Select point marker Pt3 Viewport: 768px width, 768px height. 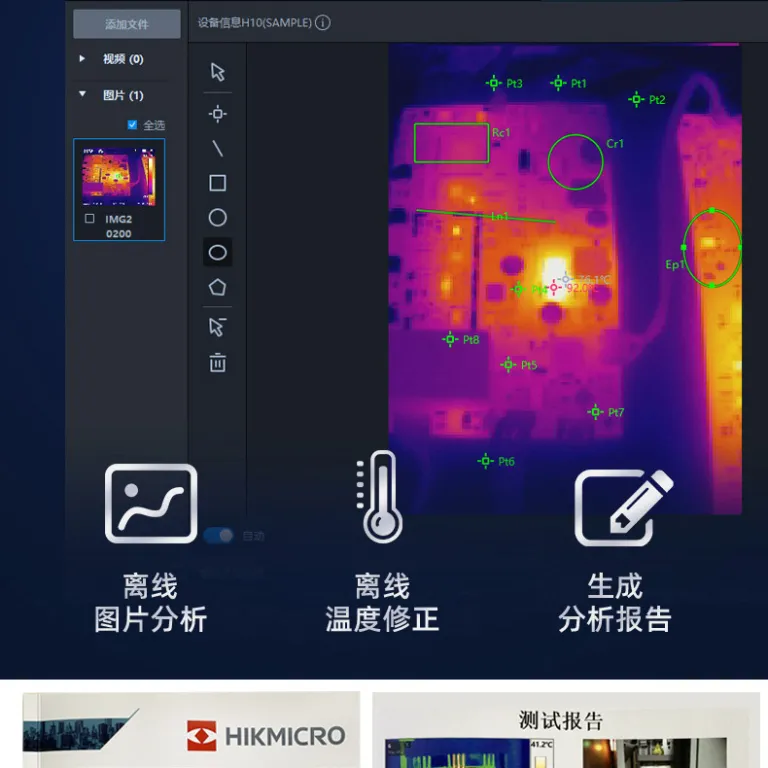pyautogui.click(x=494, y=83)
